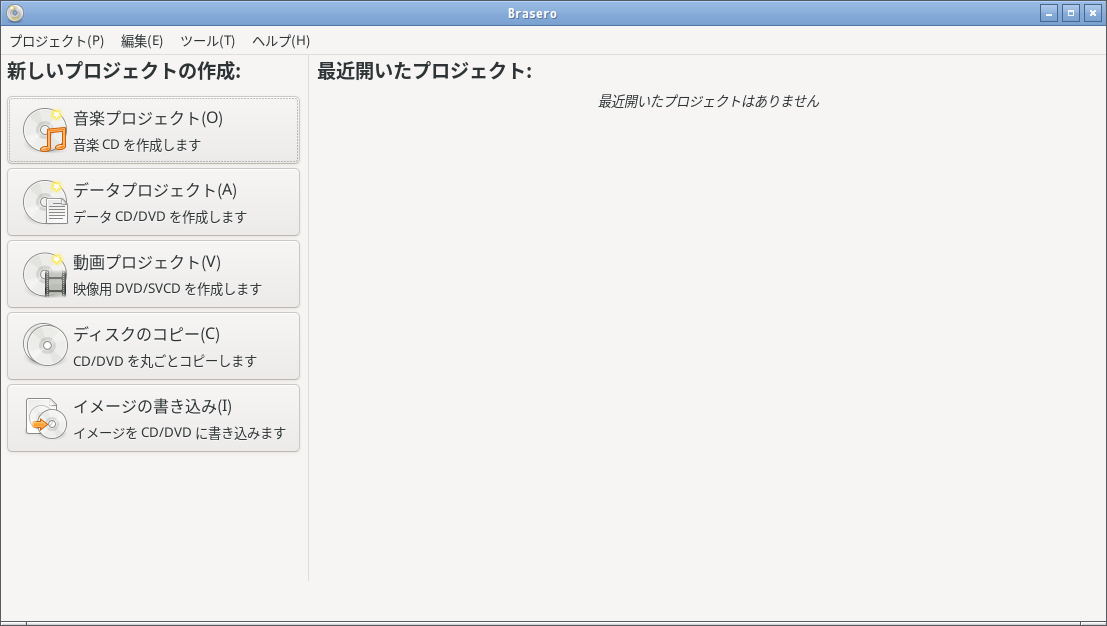
Task: Click the two-disc copy icon
Action: coord(45,345)
